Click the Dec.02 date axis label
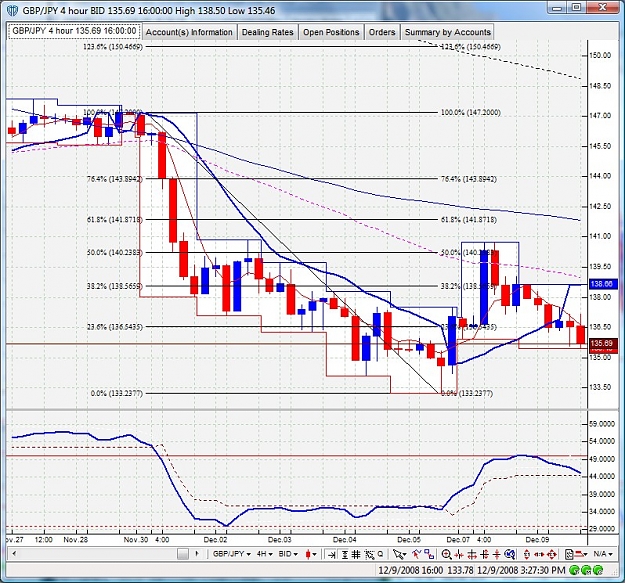The height and width of the screenshot is (583, 625). tap(215, 540)
